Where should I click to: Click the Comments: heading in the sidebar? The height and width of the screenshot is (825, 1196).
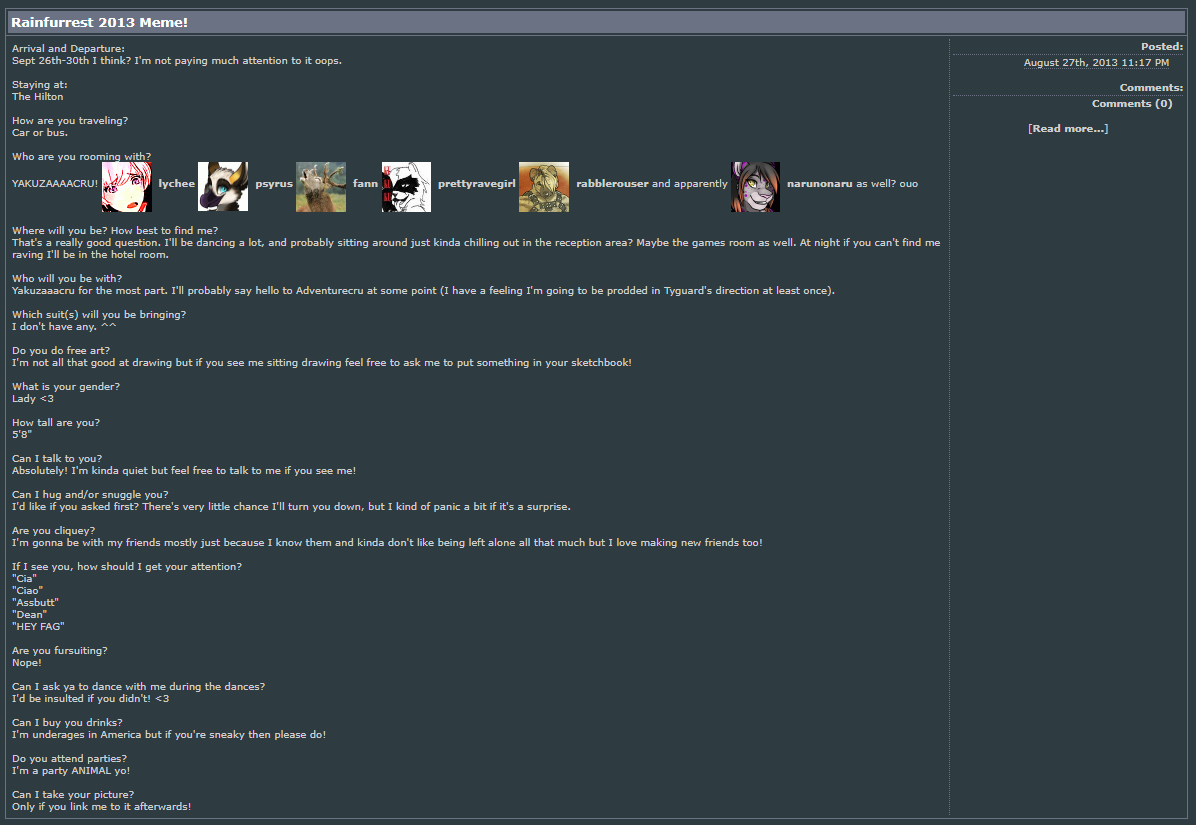click(x=1151, y=88)
